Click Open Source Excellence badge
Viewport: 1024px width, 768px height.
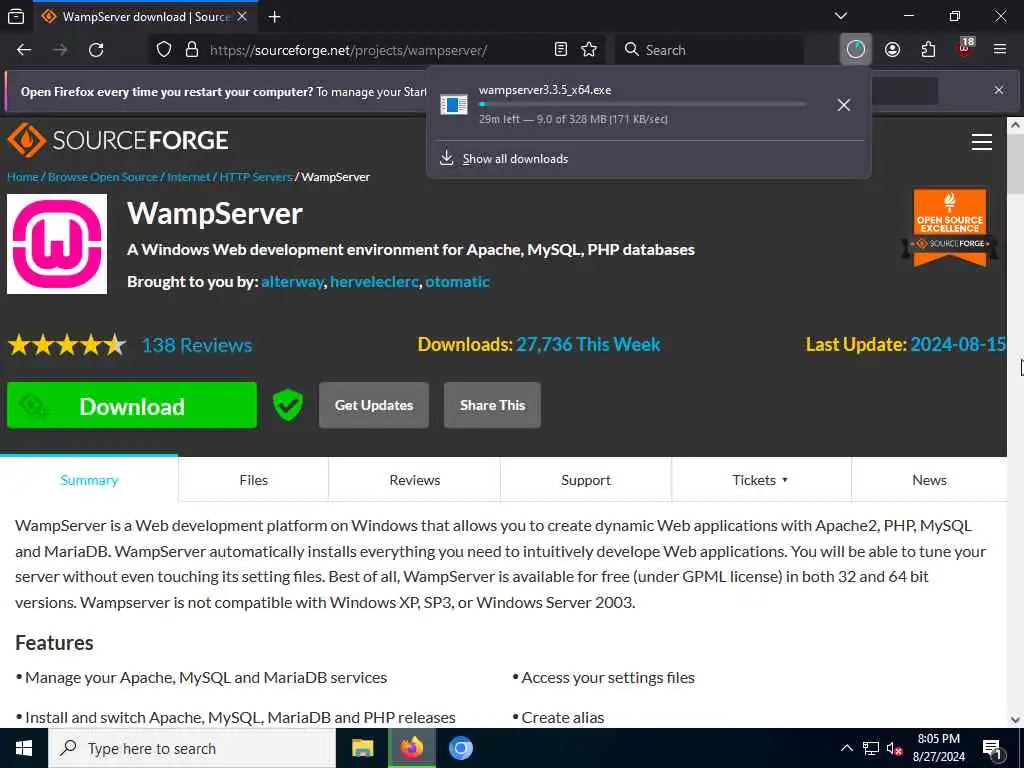950,228
